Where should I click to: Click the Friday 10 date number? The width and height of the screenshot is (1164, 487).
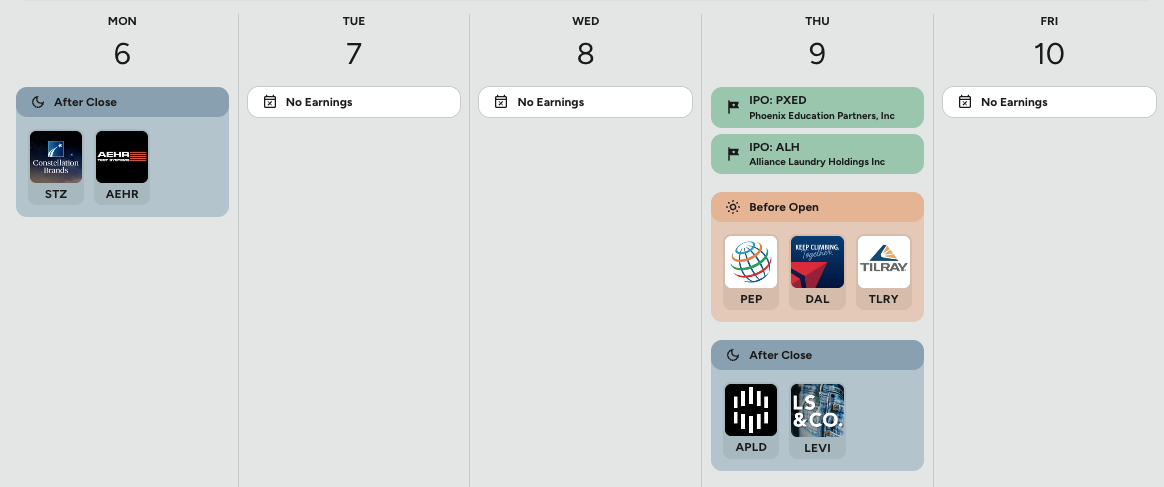pos(1048,54)
